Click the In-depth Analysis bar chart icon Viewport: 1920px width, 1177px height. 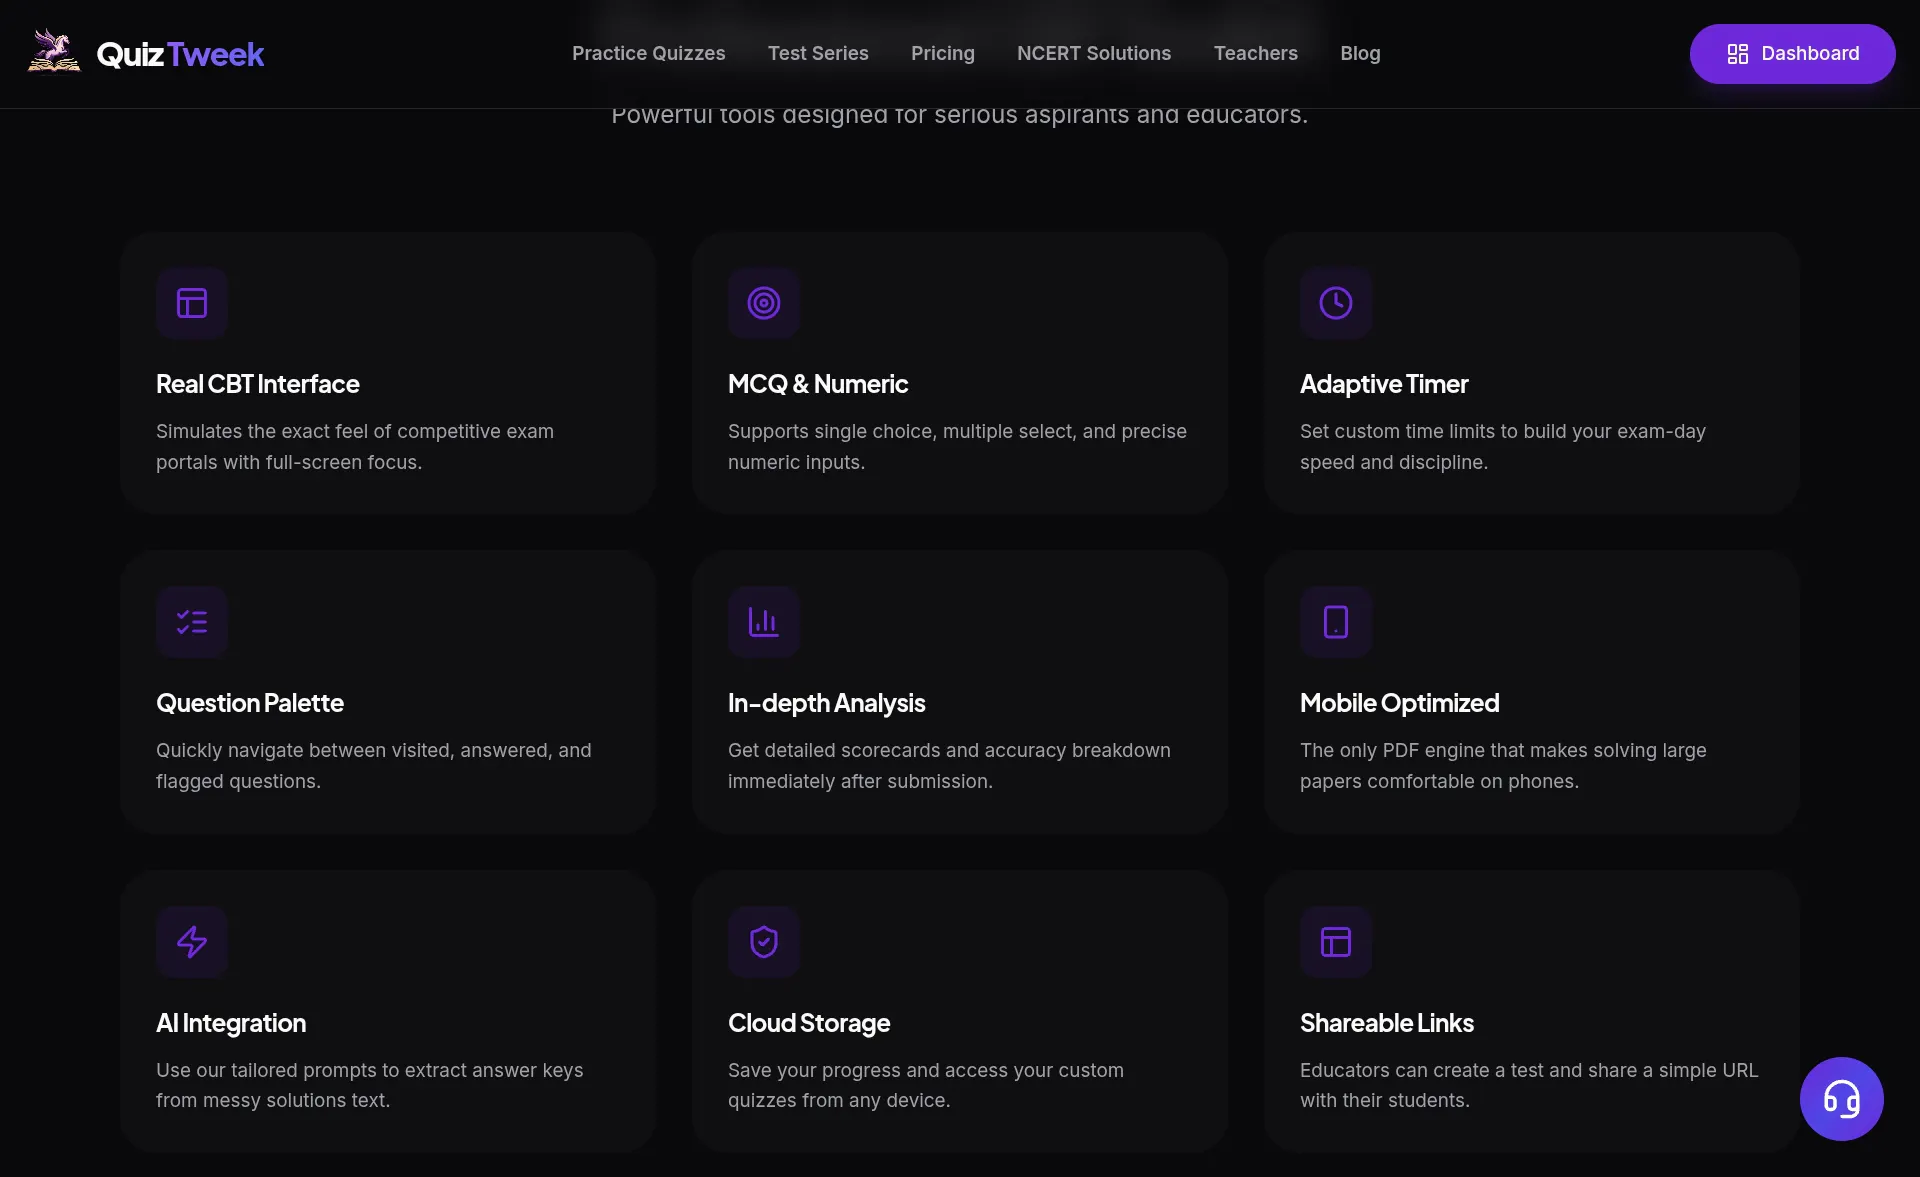(764, 622)
